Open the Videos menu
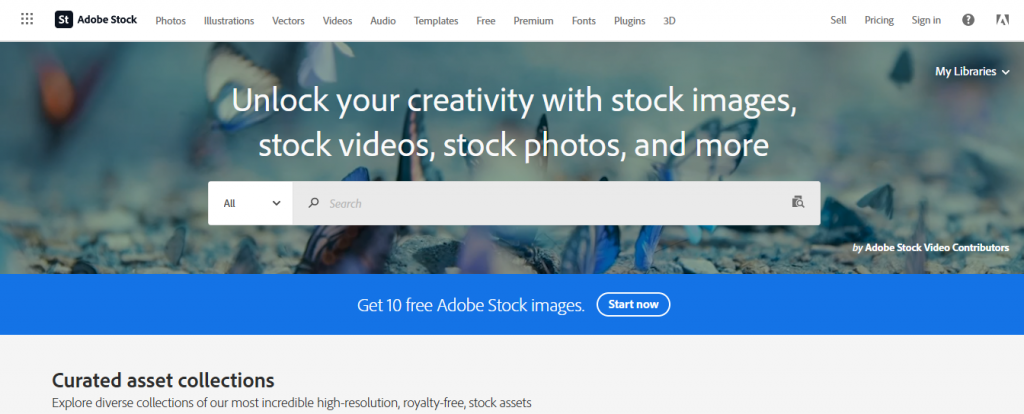This screenshot has width=1024, height=414. pyautogui.click(x=337, y=20)
